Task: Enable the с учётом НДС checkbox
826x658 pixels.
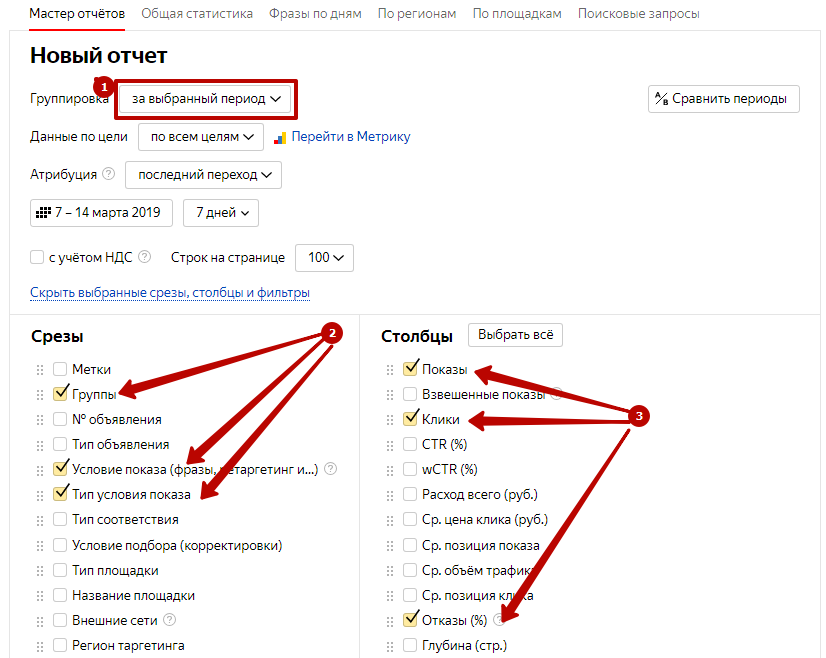Action: [x=37, y=257]
